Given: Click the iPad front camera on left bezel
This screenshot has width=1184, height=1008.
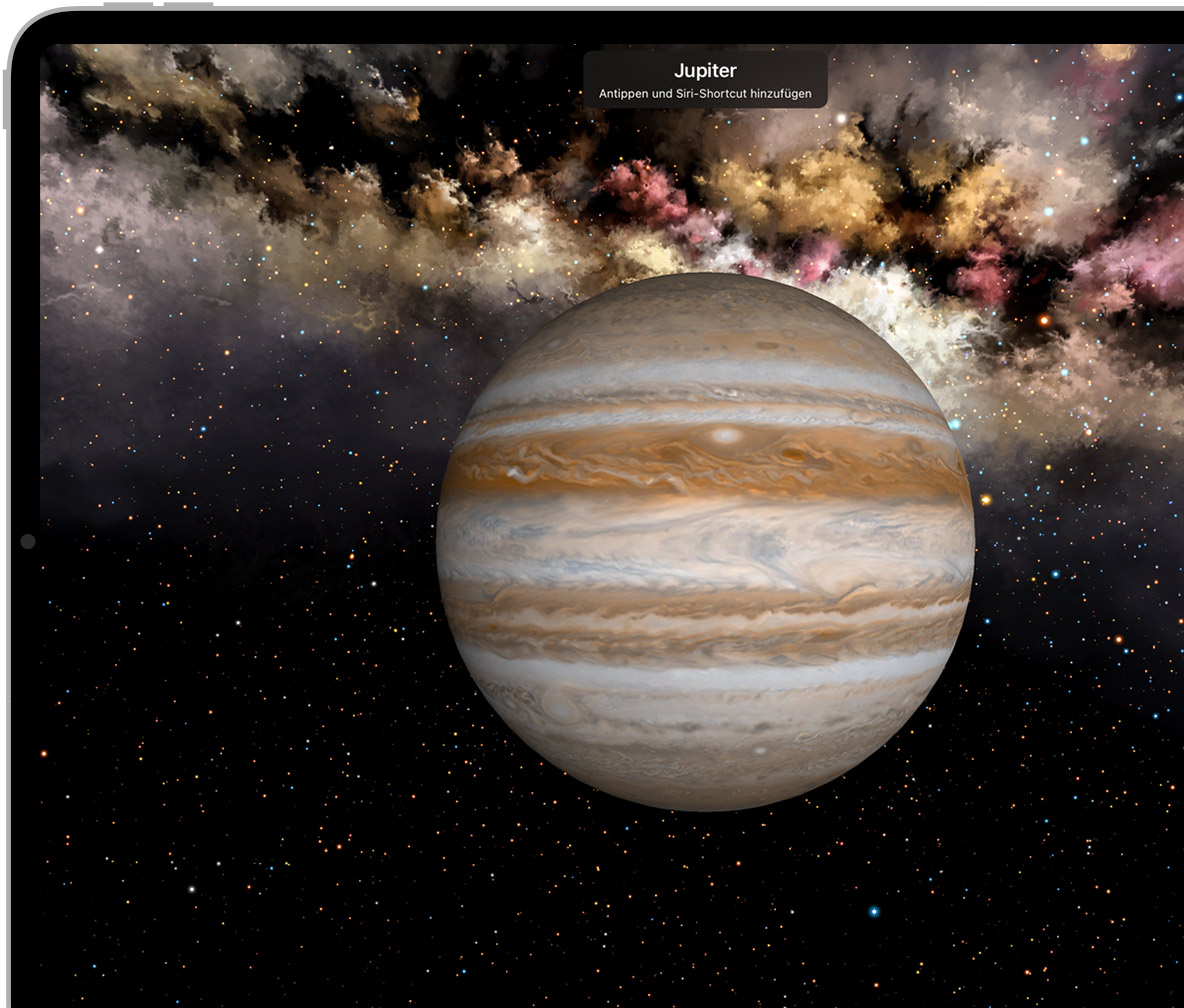Looking at the screenshot, I should pos(27,541).
